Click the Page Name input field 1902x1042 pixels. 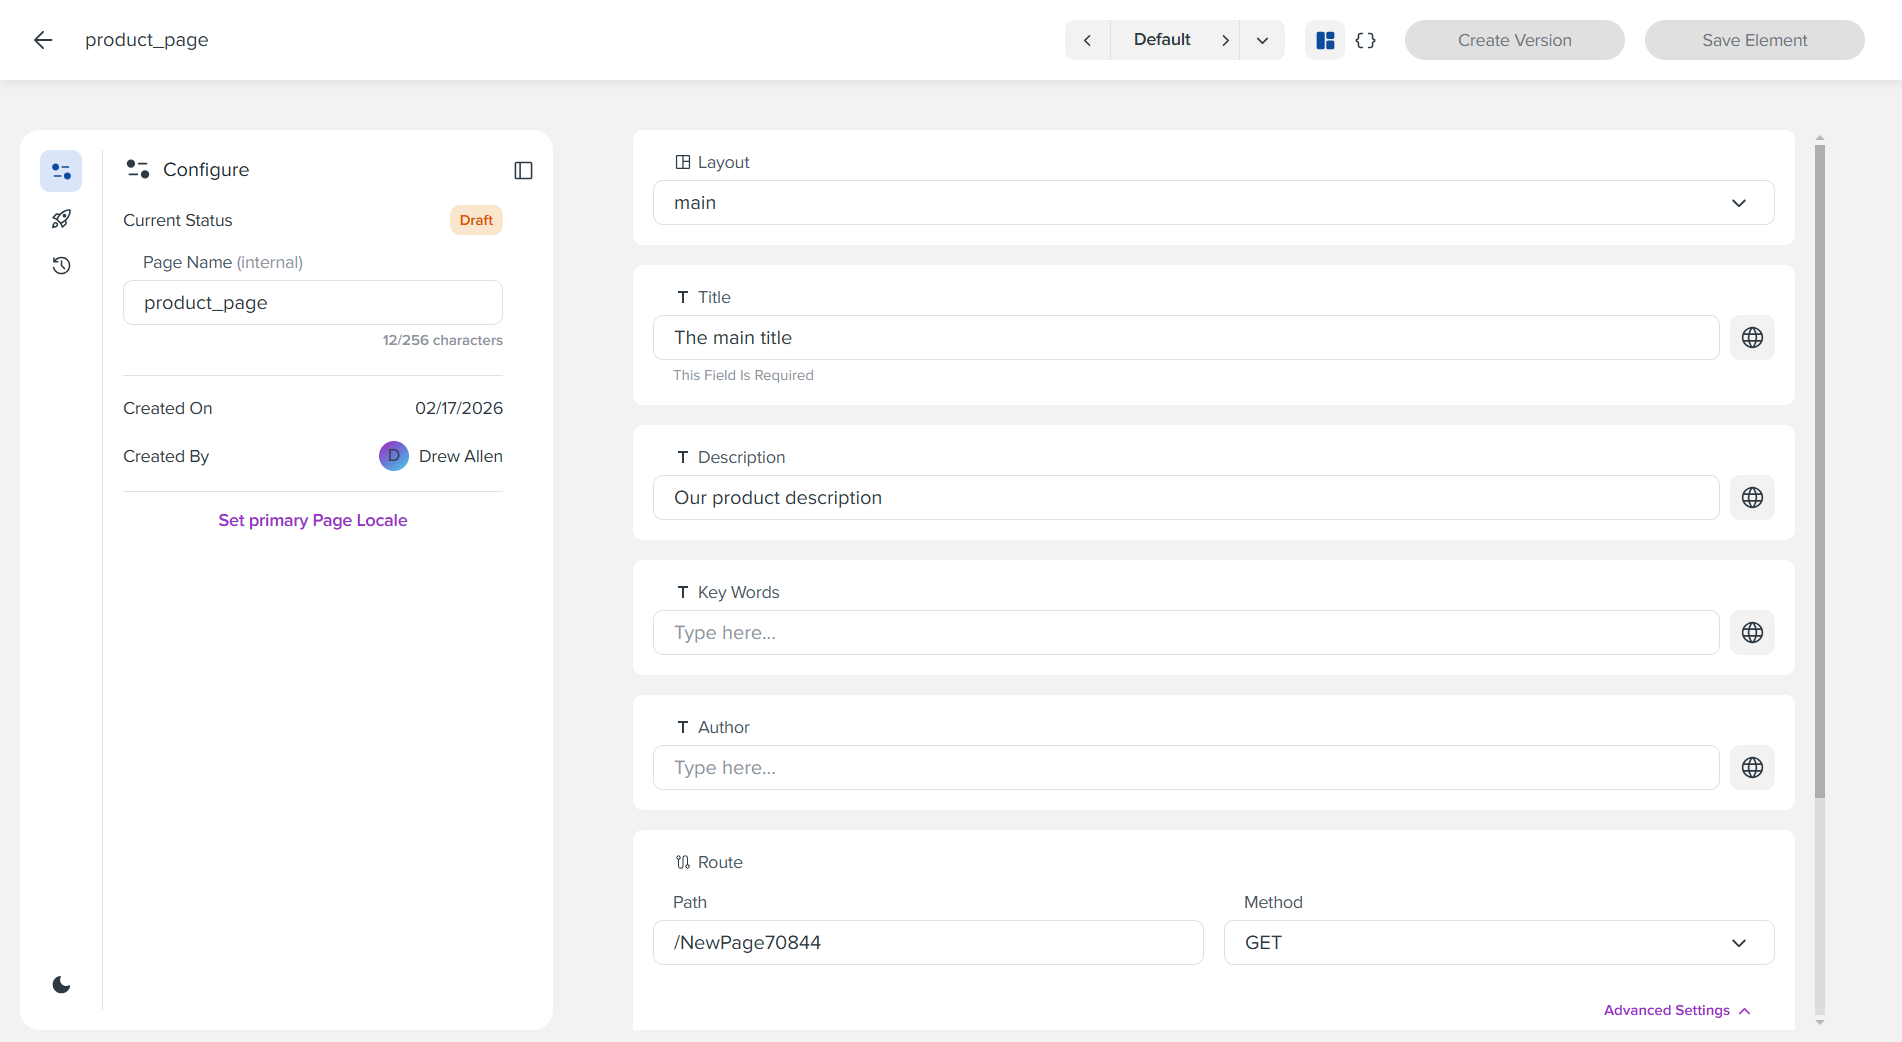[312, 302]
